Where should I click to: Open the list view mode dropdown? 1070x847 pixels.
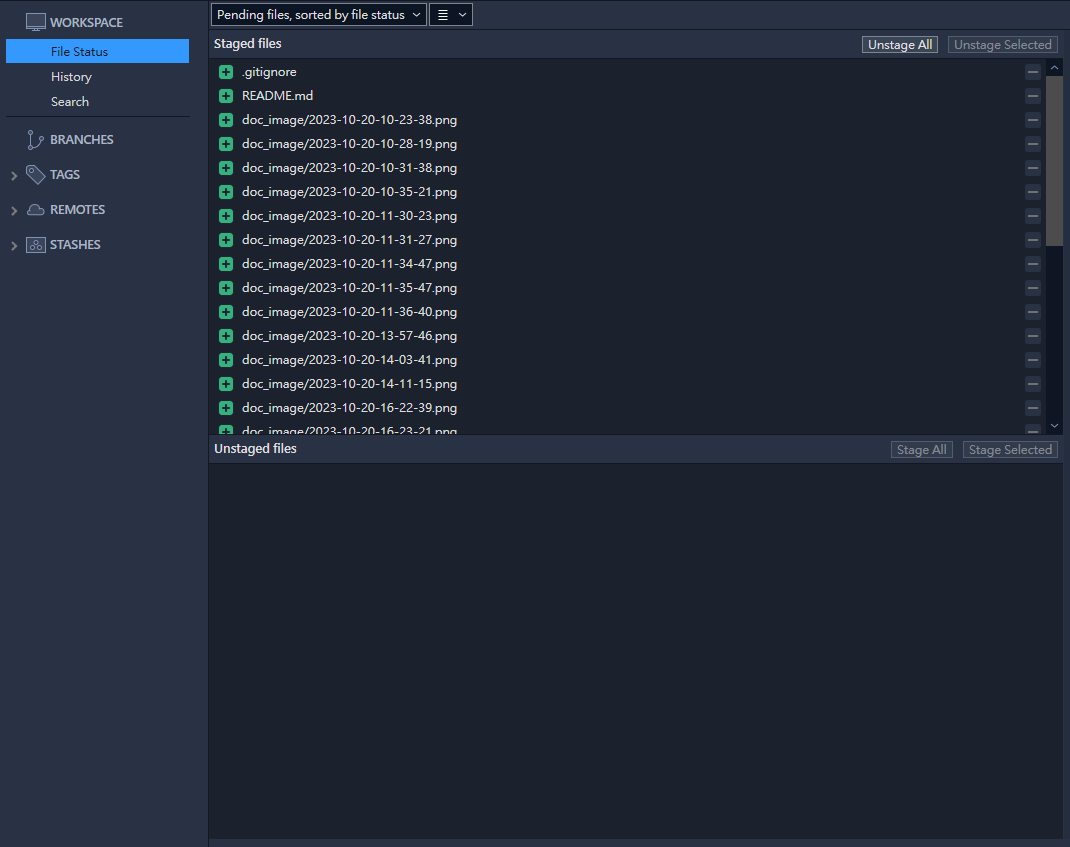coord(451,15)
